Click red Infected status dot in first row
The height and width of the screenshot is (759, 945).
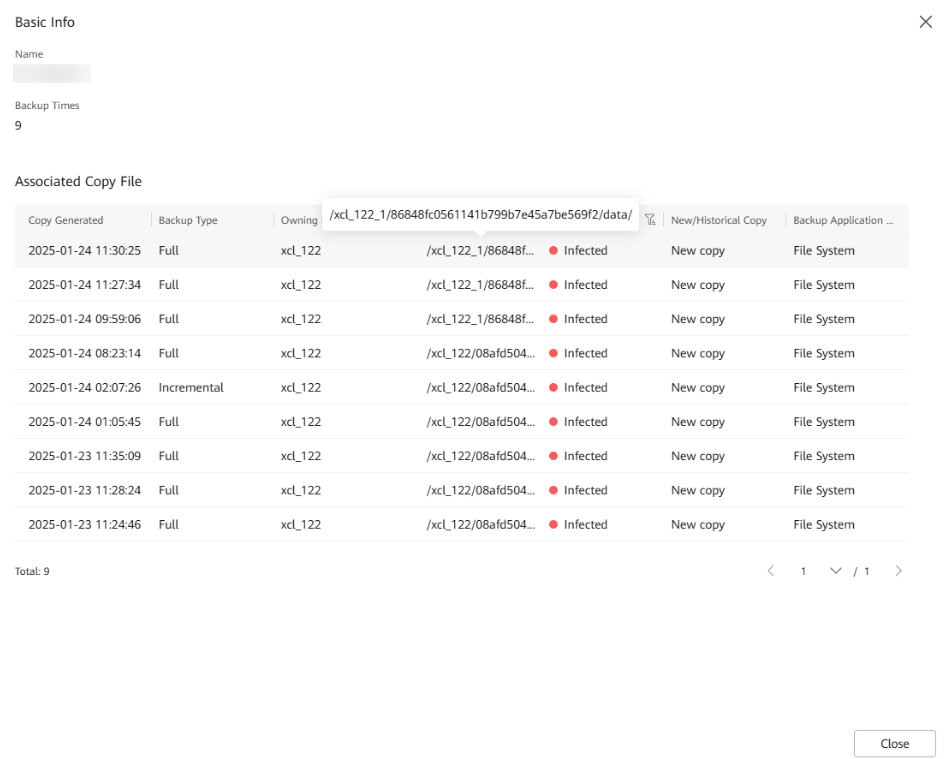(x=553, y=251)
